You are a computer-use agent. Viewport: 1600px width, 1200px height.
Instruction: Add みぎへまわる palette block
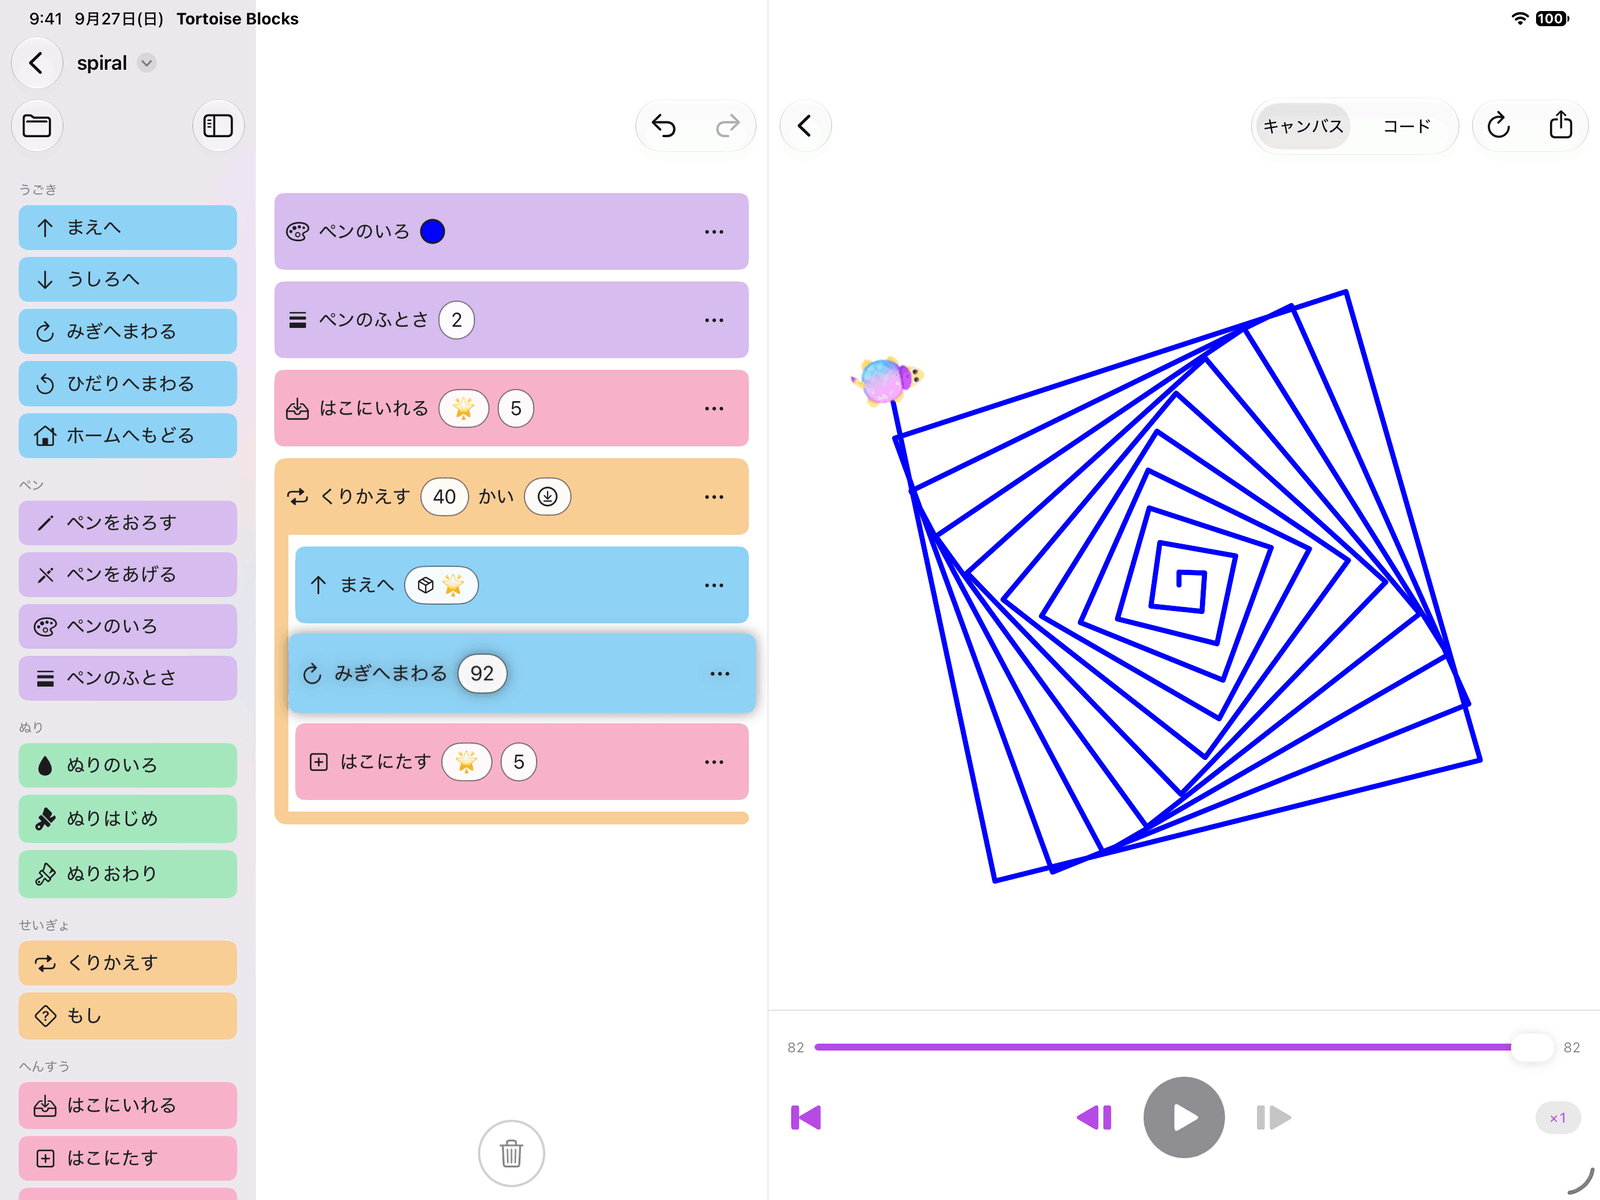tap(128, 332)
